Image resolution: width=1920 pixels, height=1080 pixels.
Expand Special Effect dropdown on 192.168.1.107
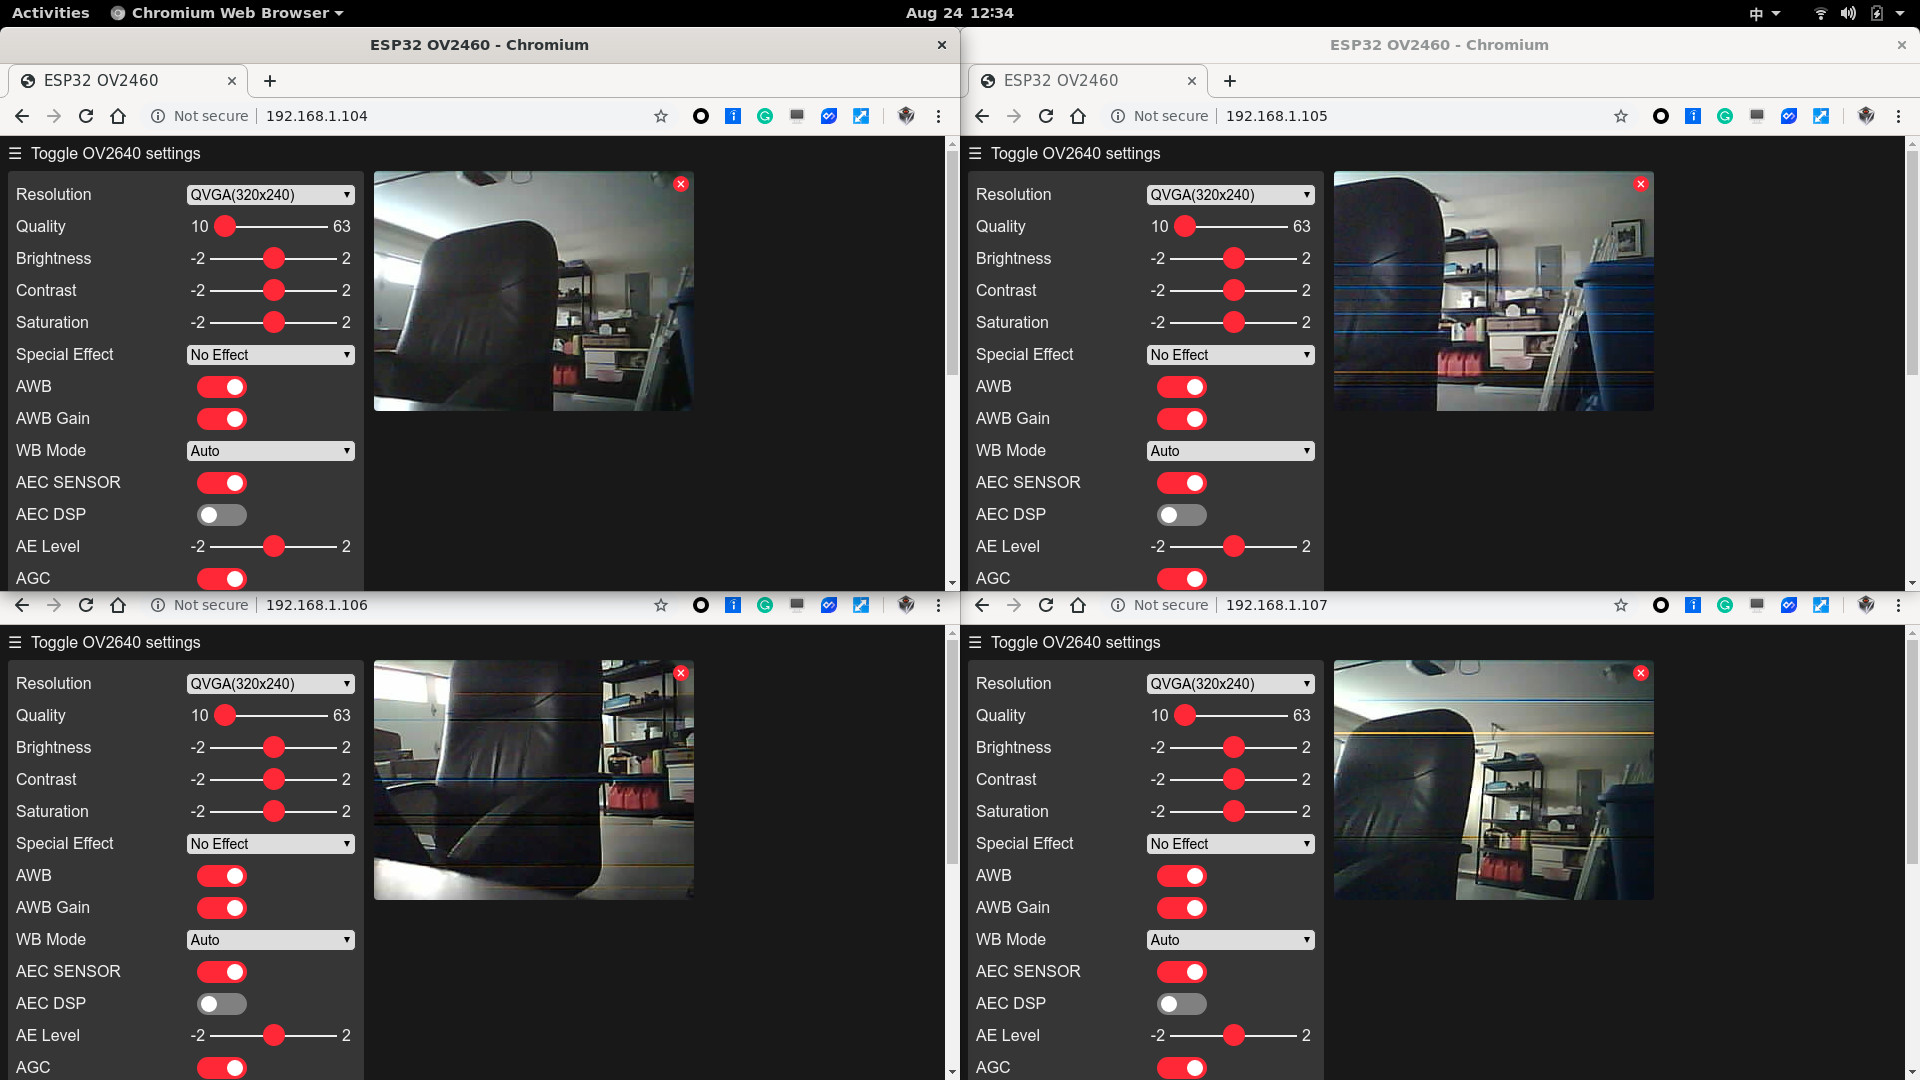coord(1230,844)
